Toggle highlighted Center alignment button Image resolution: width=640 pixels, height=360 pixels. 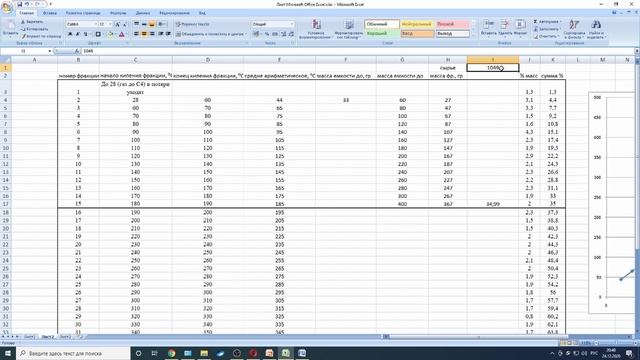pos(144,34)
